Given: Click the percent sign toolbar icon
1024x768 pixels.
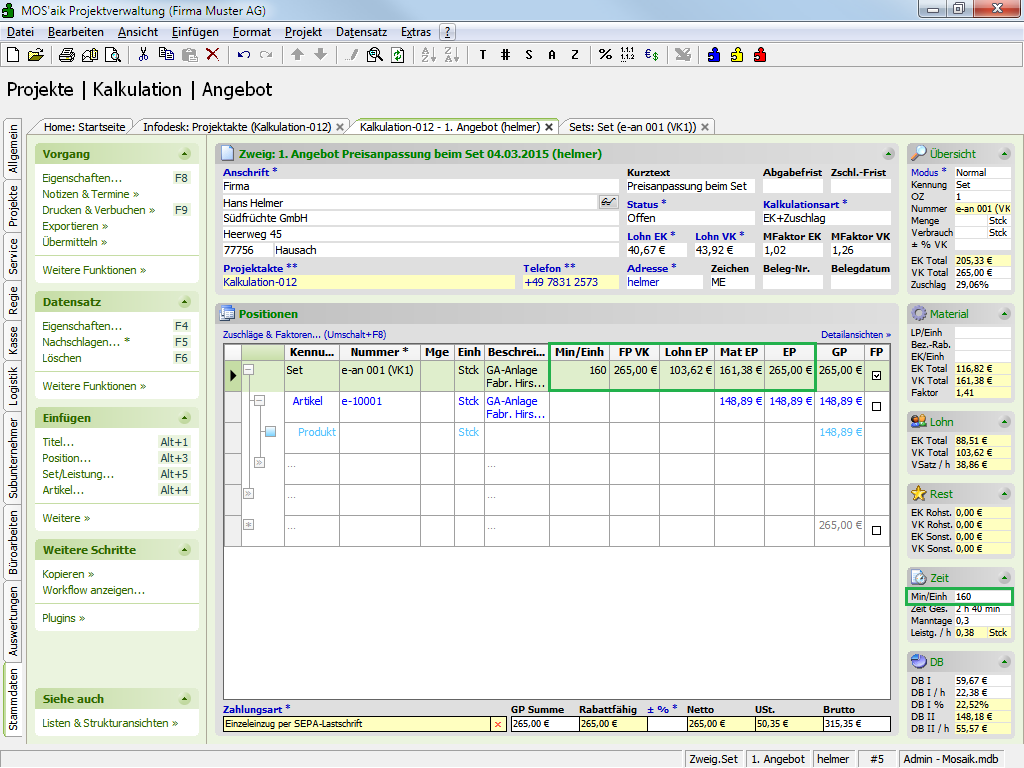Looking at the screenshot, I should tap(605, 55).
